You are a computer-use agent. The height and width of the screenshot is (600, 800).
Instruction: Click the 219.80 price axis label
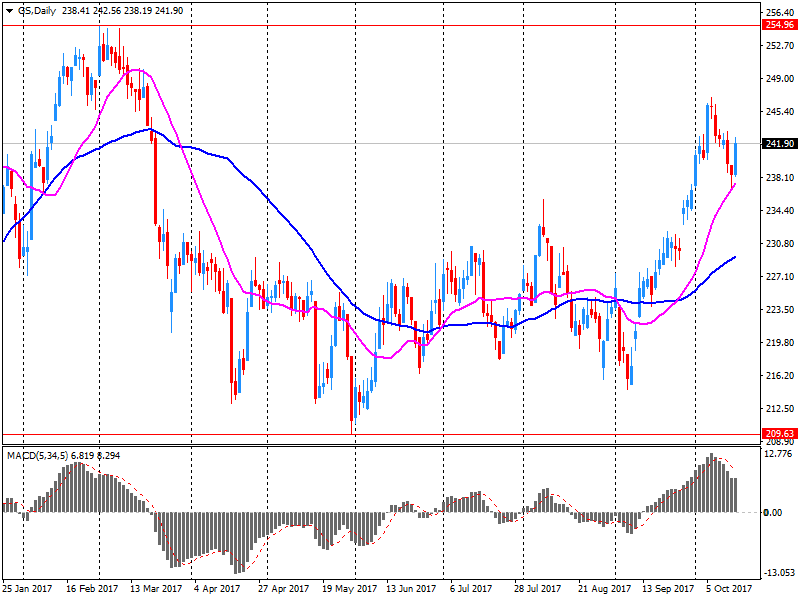[780, 342]
